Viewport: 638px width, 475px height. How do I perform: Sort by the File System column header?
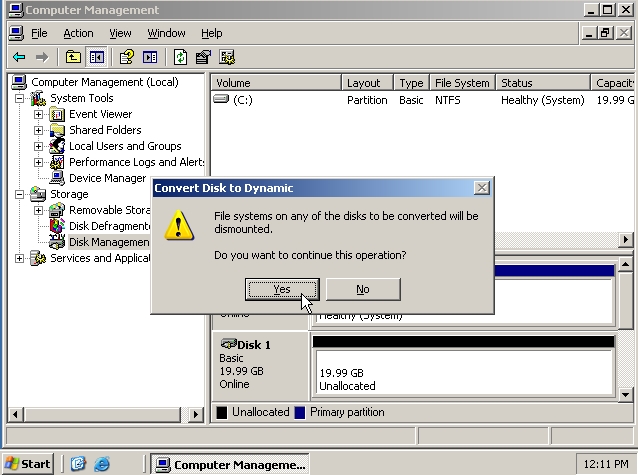[462, 83]
